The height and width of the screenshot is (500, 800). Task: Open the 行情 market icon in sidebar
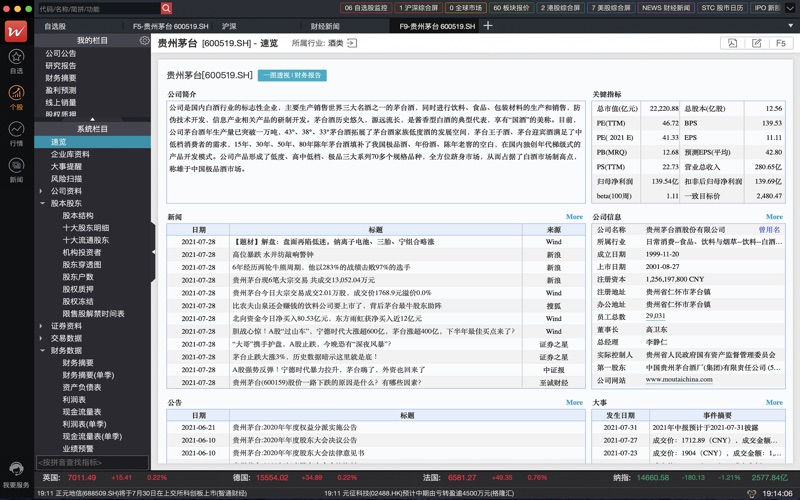16,134
